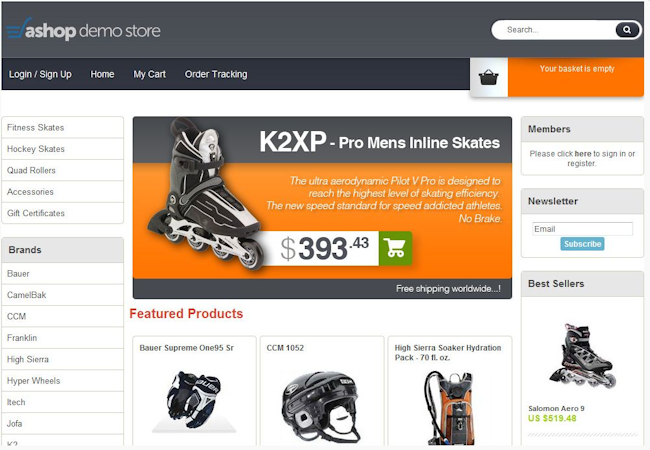Focus the newsletter Email input field
This screenshot has width=650, height=450.
[582, 229]
